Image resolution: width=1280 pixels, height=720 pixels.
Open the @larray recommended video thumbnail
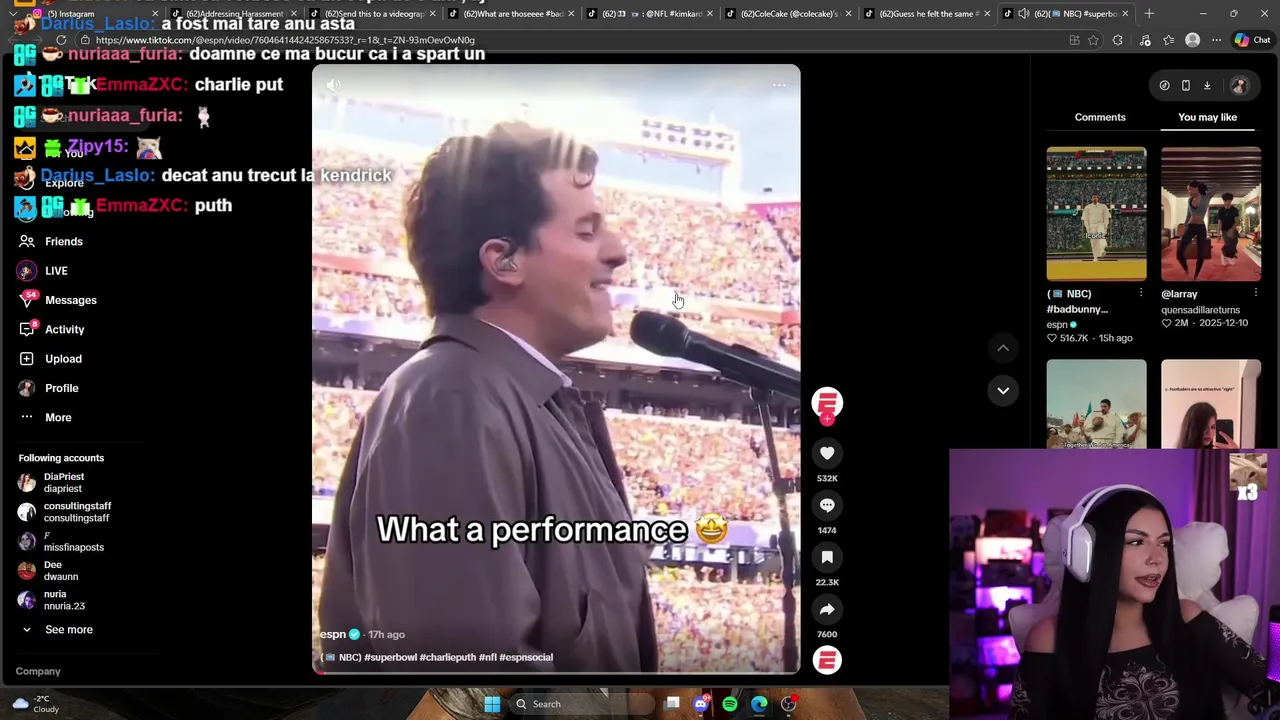coord(1211,214)
